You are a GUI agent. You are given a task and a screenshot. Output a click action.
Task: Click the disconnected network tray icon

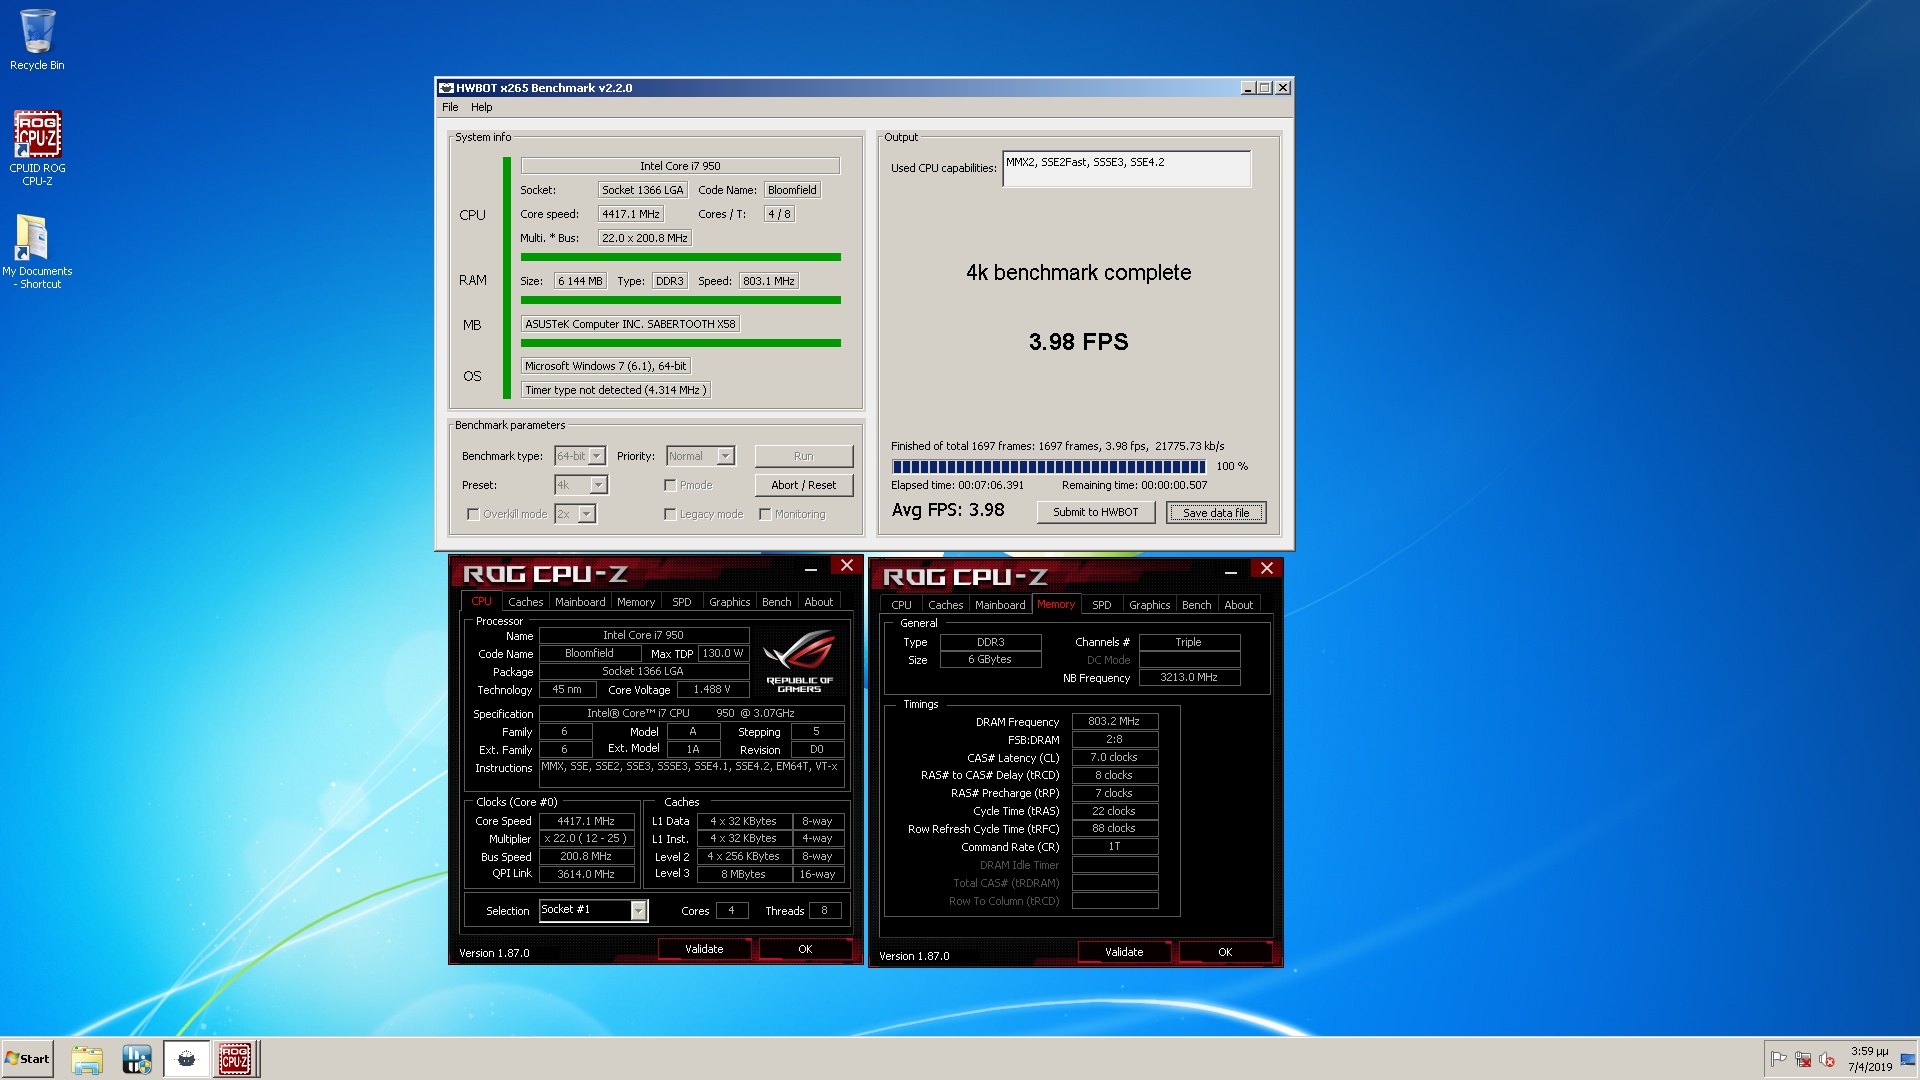1803,1059
